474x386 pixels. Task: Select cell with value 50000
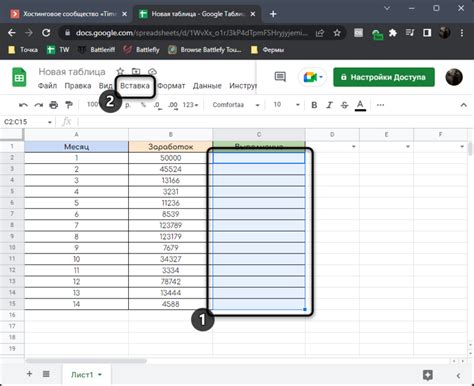click(x=170, y=158)
